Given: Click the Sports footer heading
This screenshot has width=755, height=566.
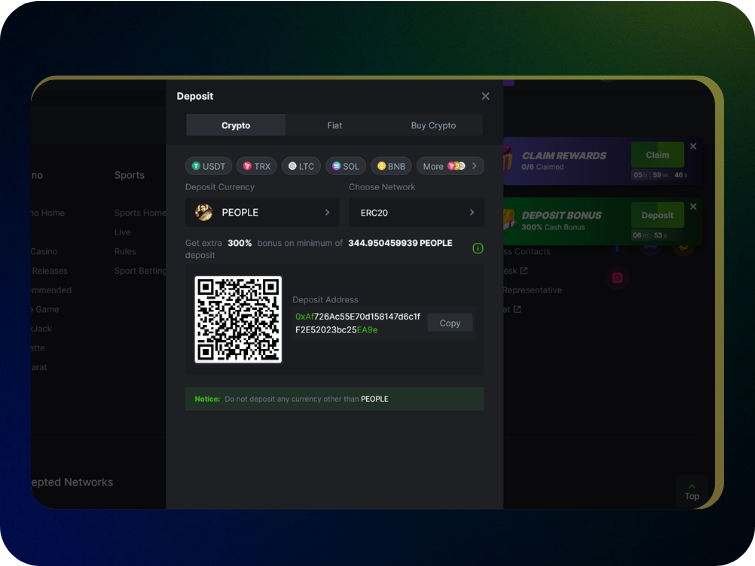Looking at the screenshot, I should (129, 175).
